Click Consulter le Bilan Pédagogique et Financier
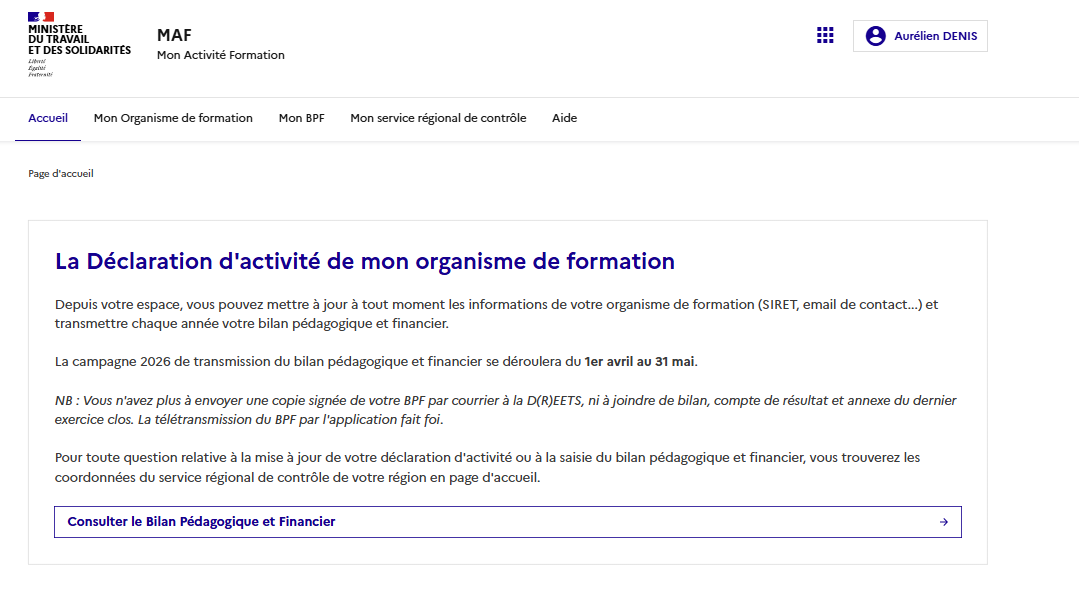The image size is (1079, 611). [x=203, y=521]
